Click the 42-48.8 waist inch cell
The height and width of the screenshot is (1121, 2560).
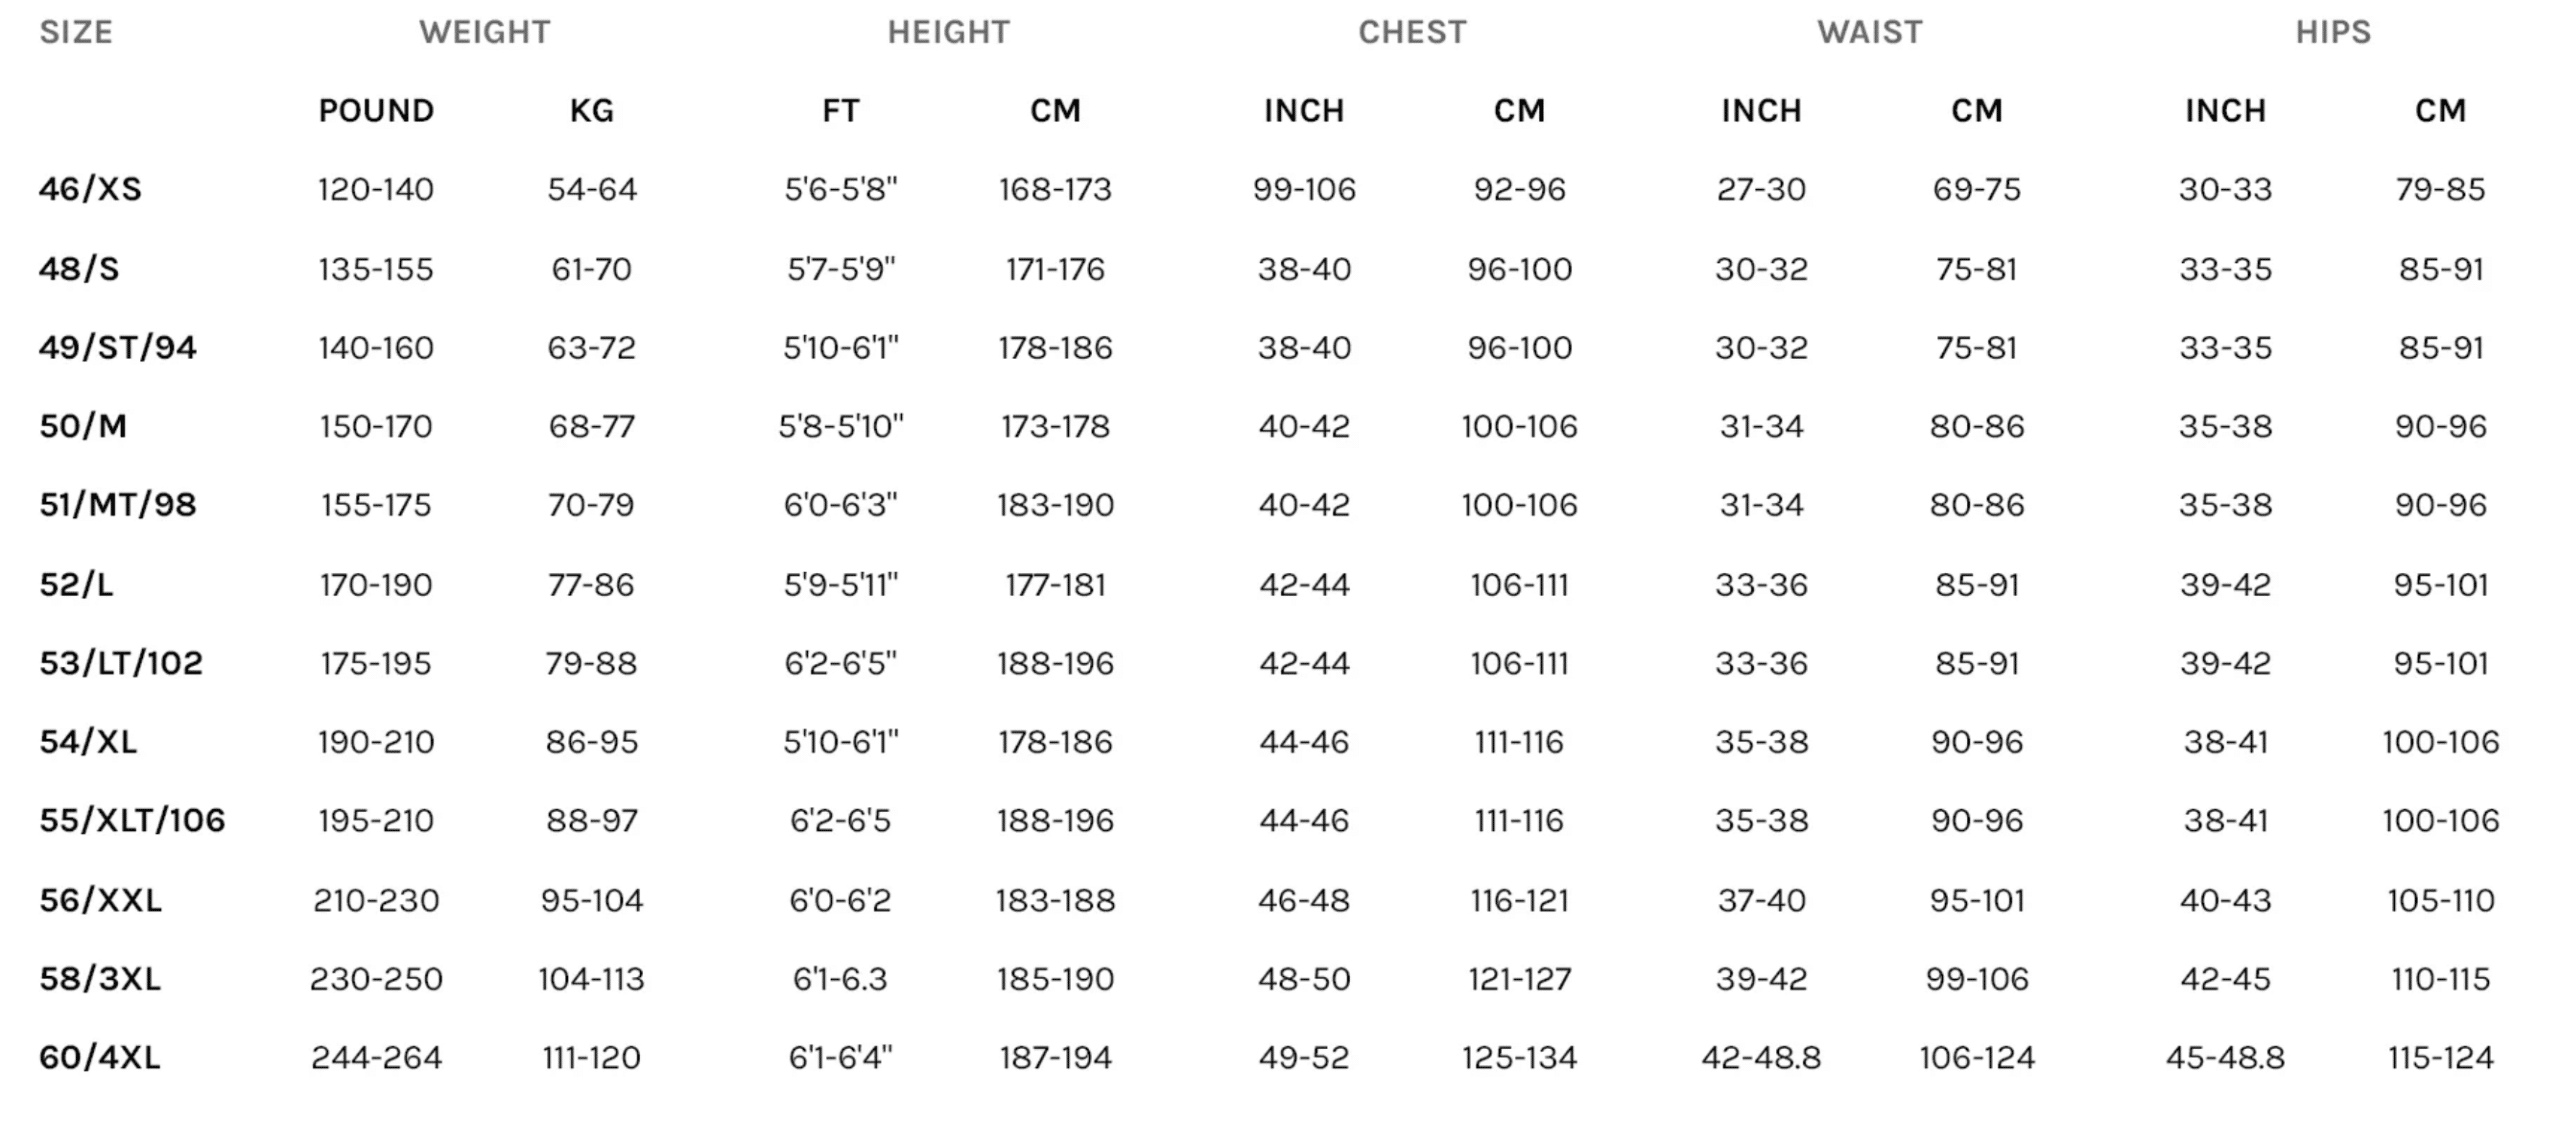click(1761, 1057)
